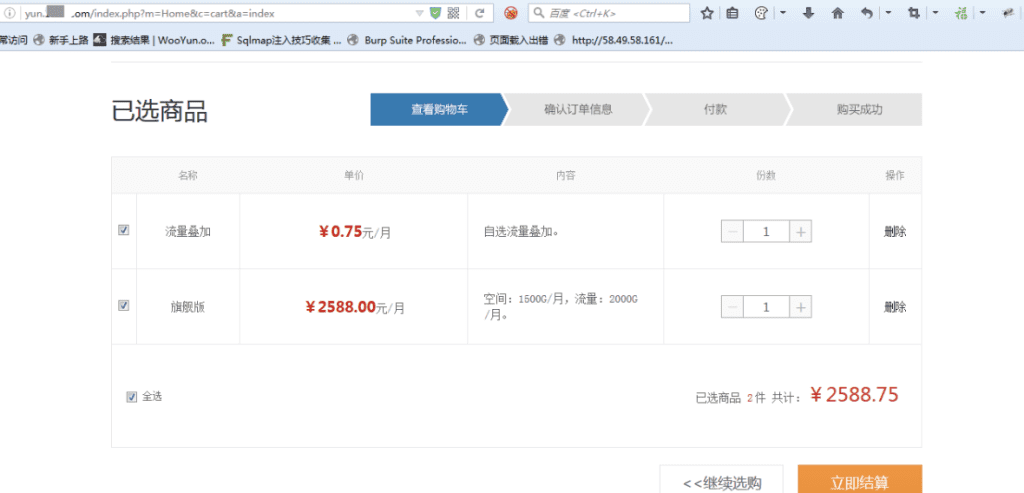The width and height of the screenshot is (1024, 493).
Task: Select the 查看购物车 step tab
Action: [438, 110]
